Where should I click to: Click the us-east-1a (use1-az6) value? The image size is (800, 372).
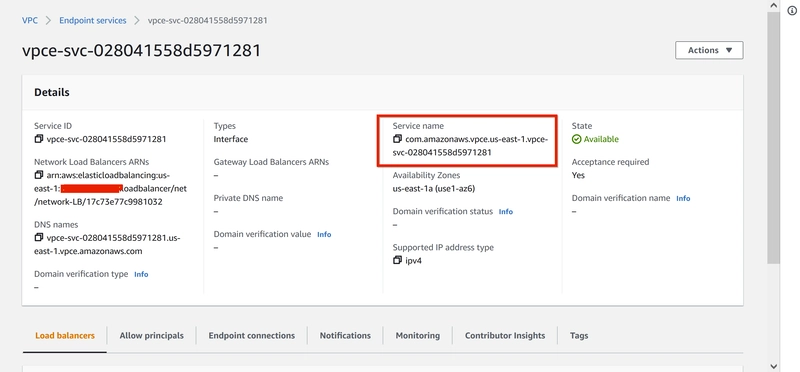tap(434, 188)
